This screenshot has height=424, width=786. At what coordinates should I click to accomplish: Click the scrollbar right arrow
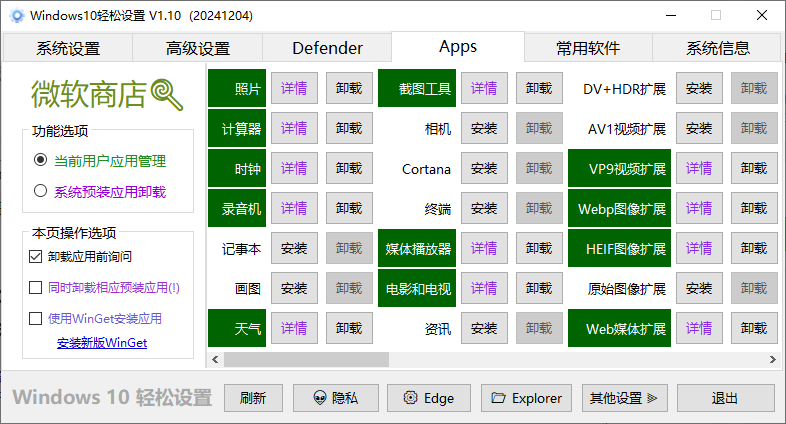[771, 360]
